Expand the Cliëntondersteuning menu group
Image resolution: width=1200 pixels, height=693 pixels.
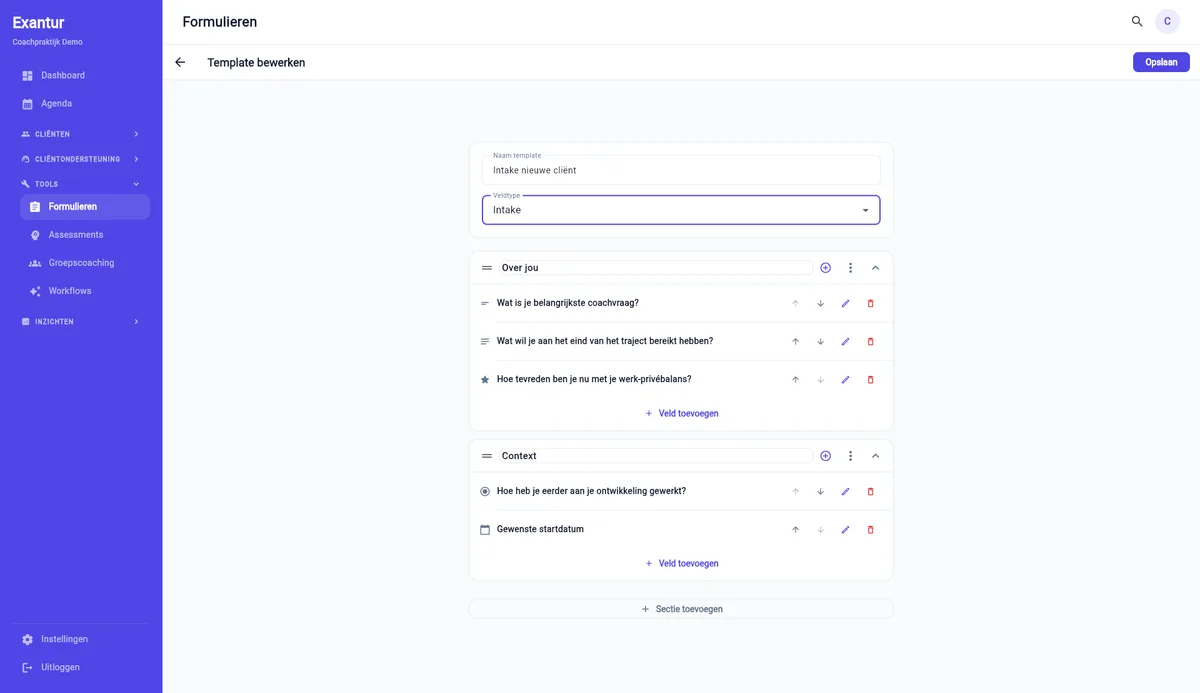81,159
